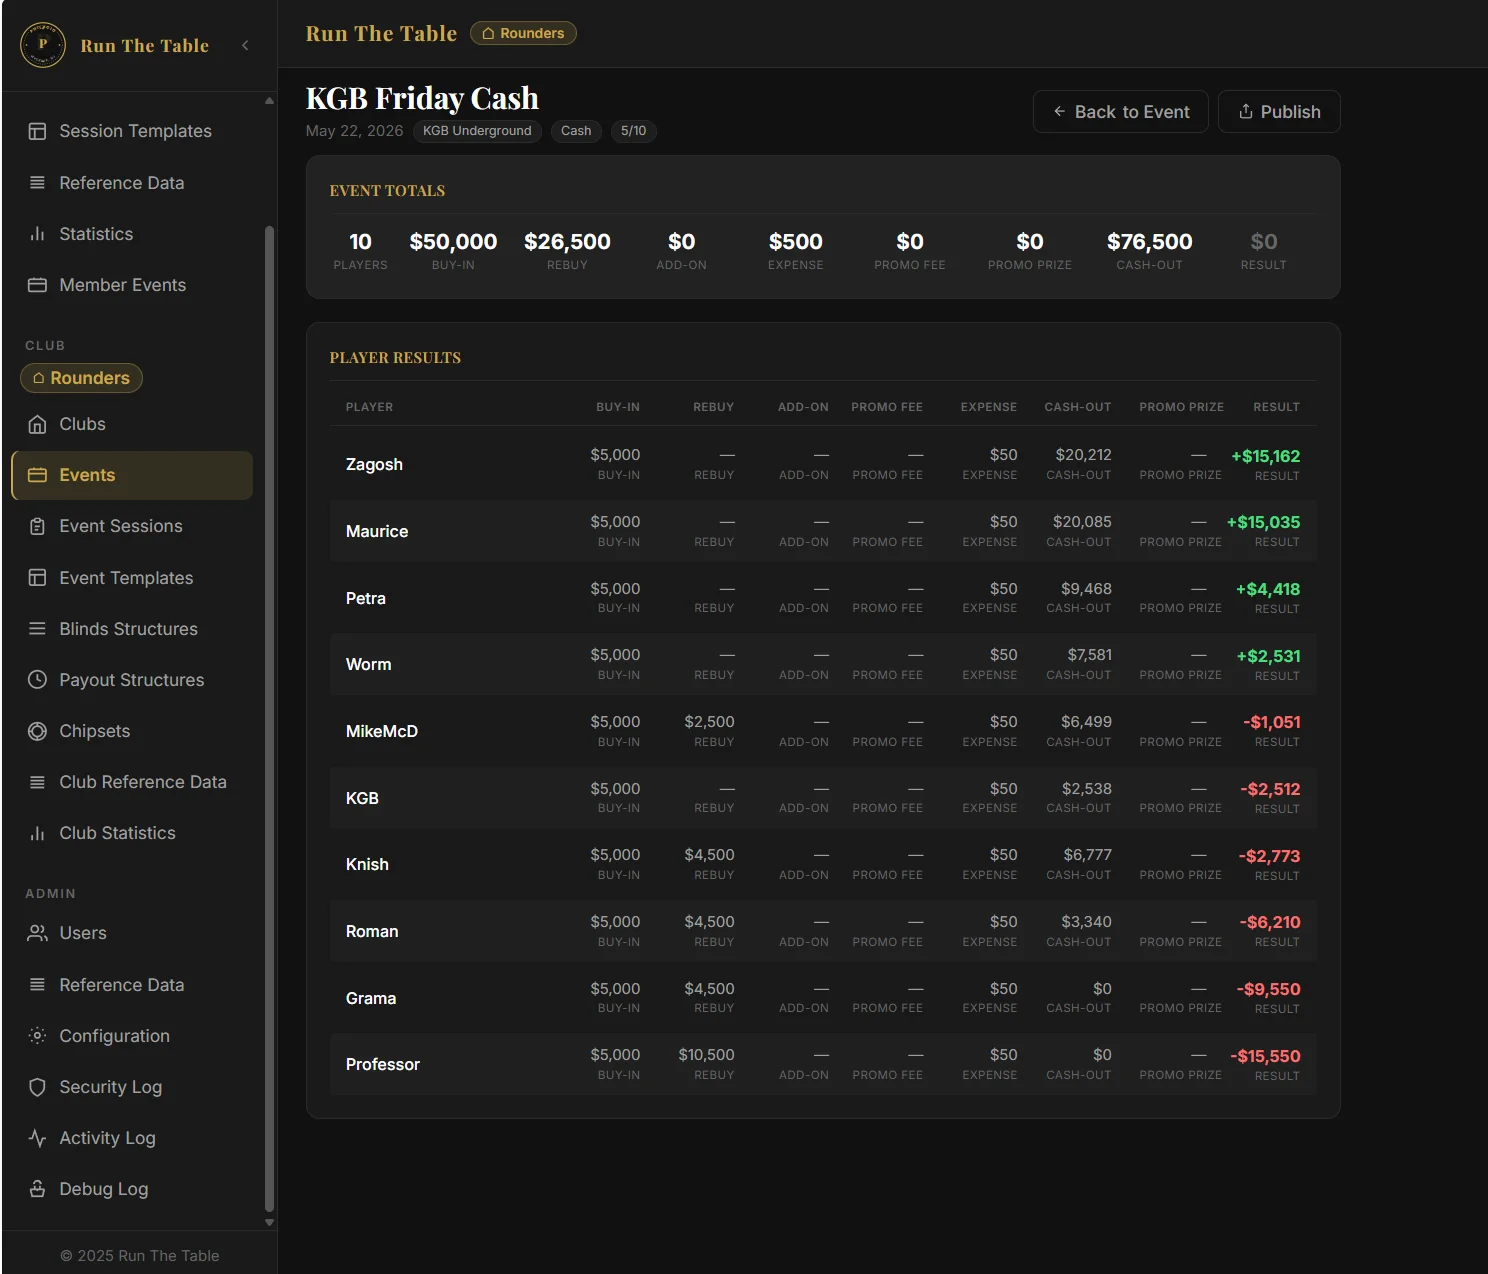Open Event Sessions menu item
1488x1274 pixels.
[132, 526]
